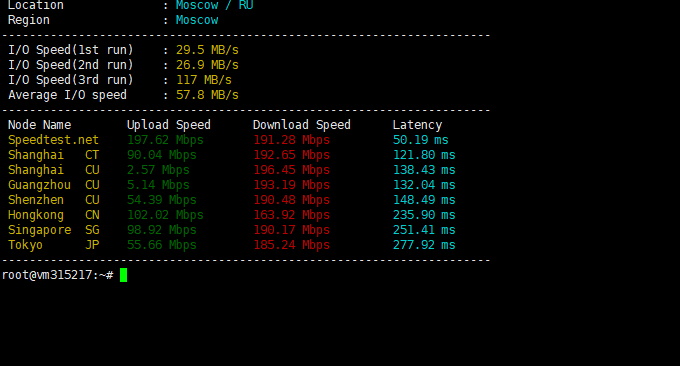This screenshot has height=366, width=680.
Task: Click the "Guangzhou CU" node name
Action: (x=53, y=185)
